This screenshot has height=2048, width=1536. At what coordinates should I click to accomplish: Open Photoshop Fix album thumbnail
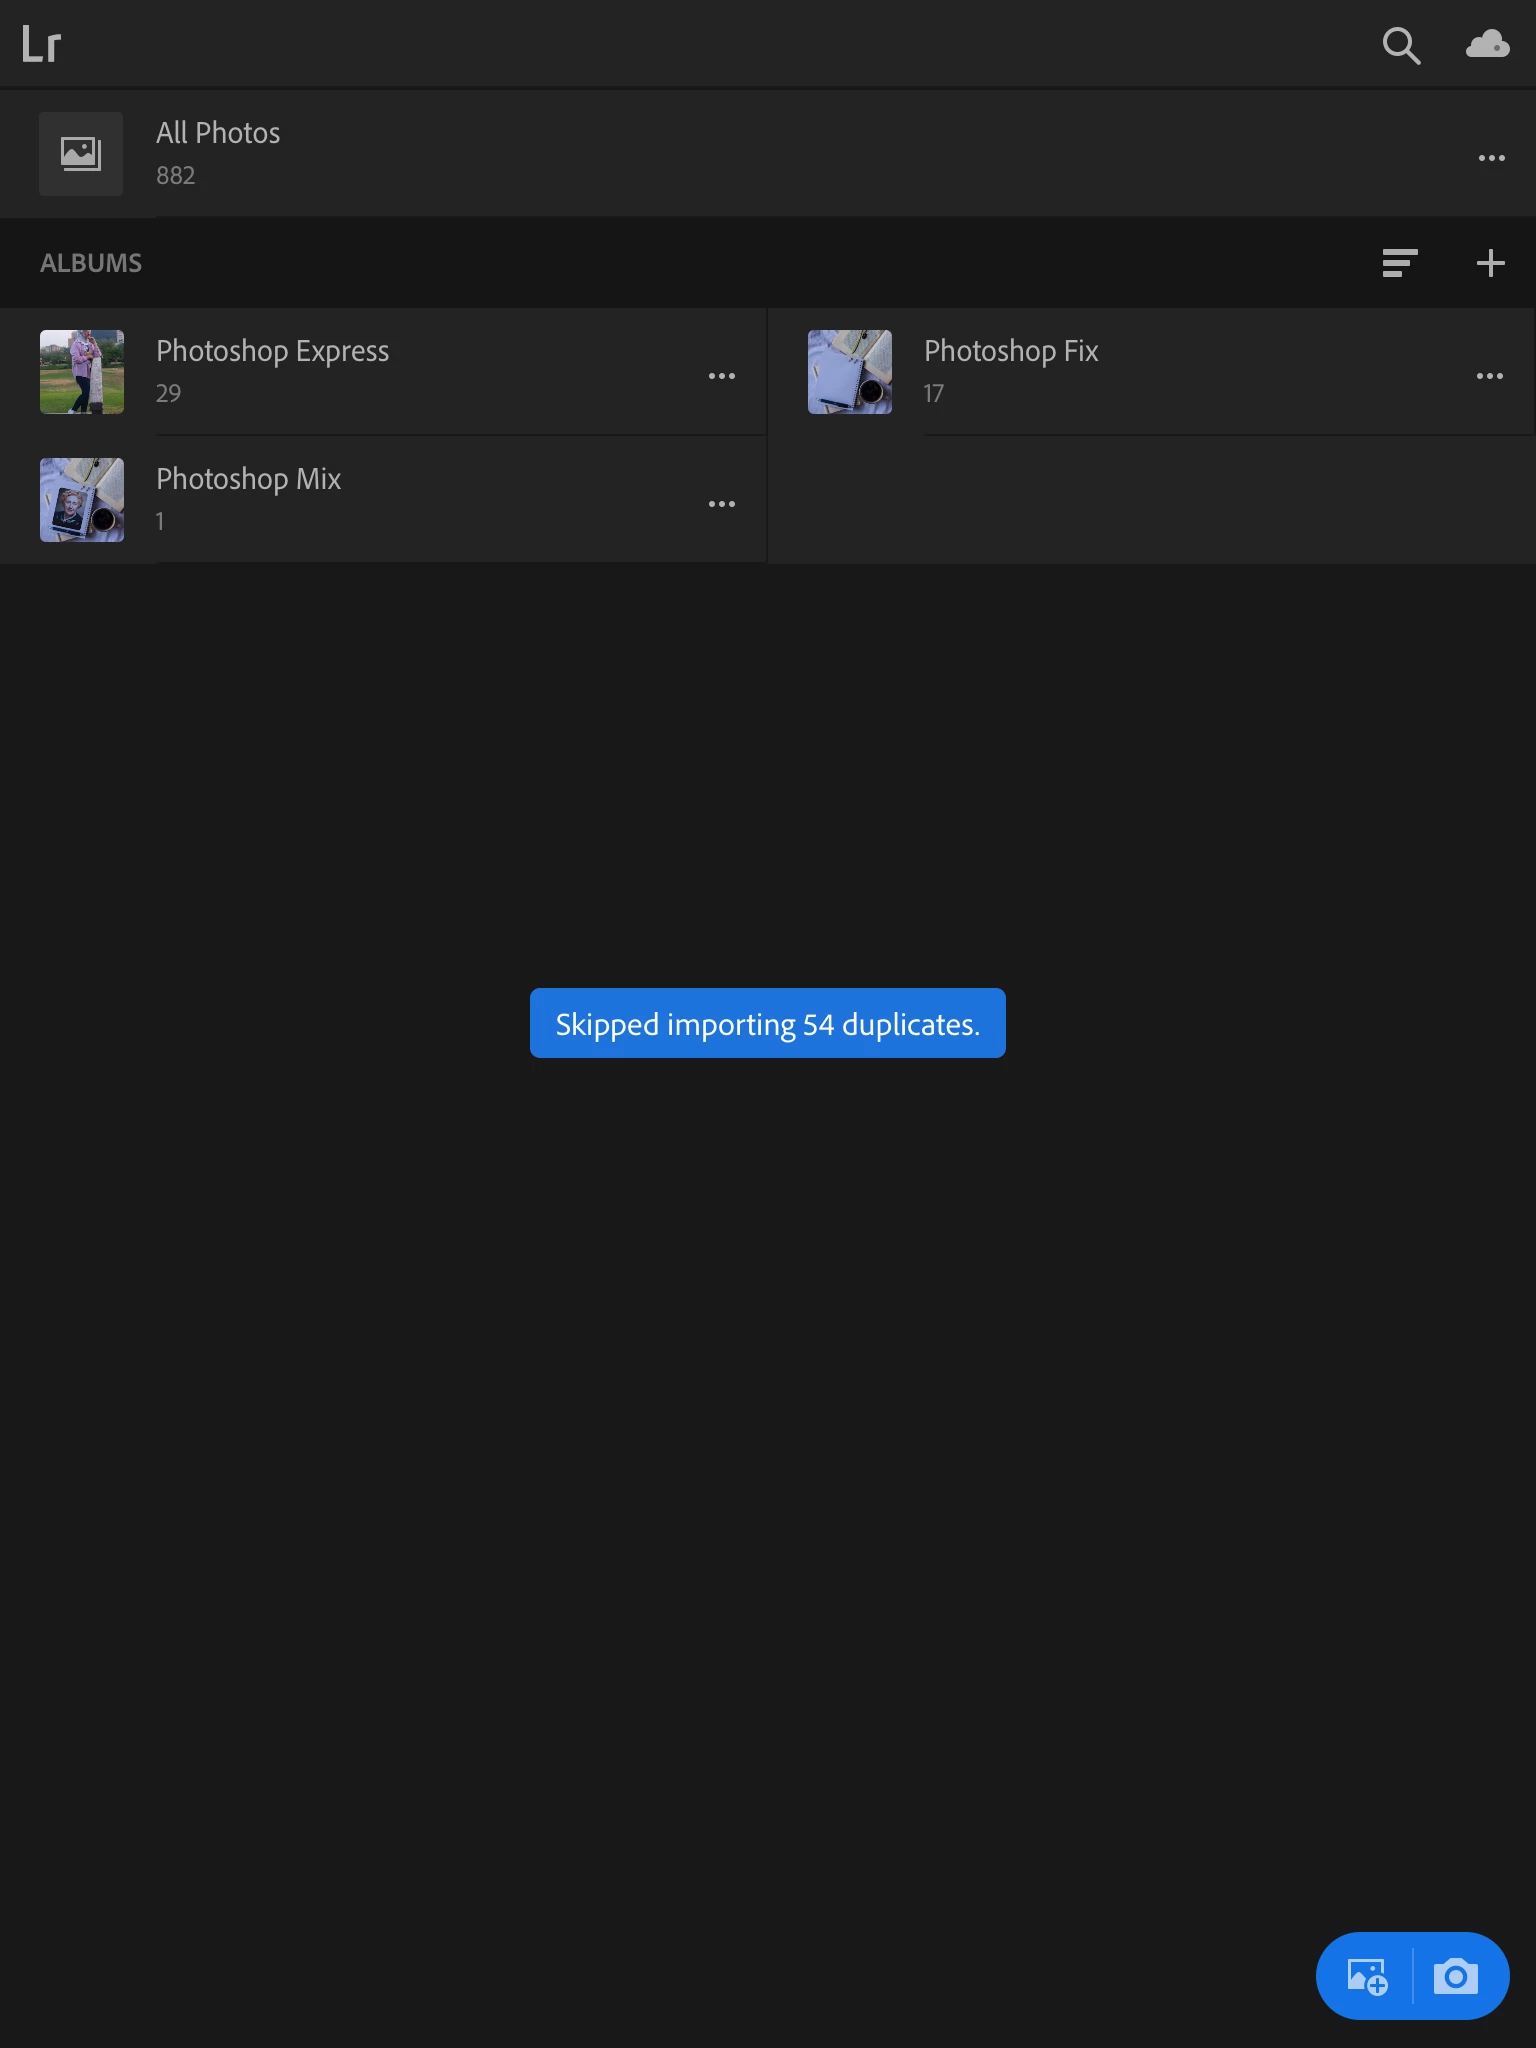(850, 372)
